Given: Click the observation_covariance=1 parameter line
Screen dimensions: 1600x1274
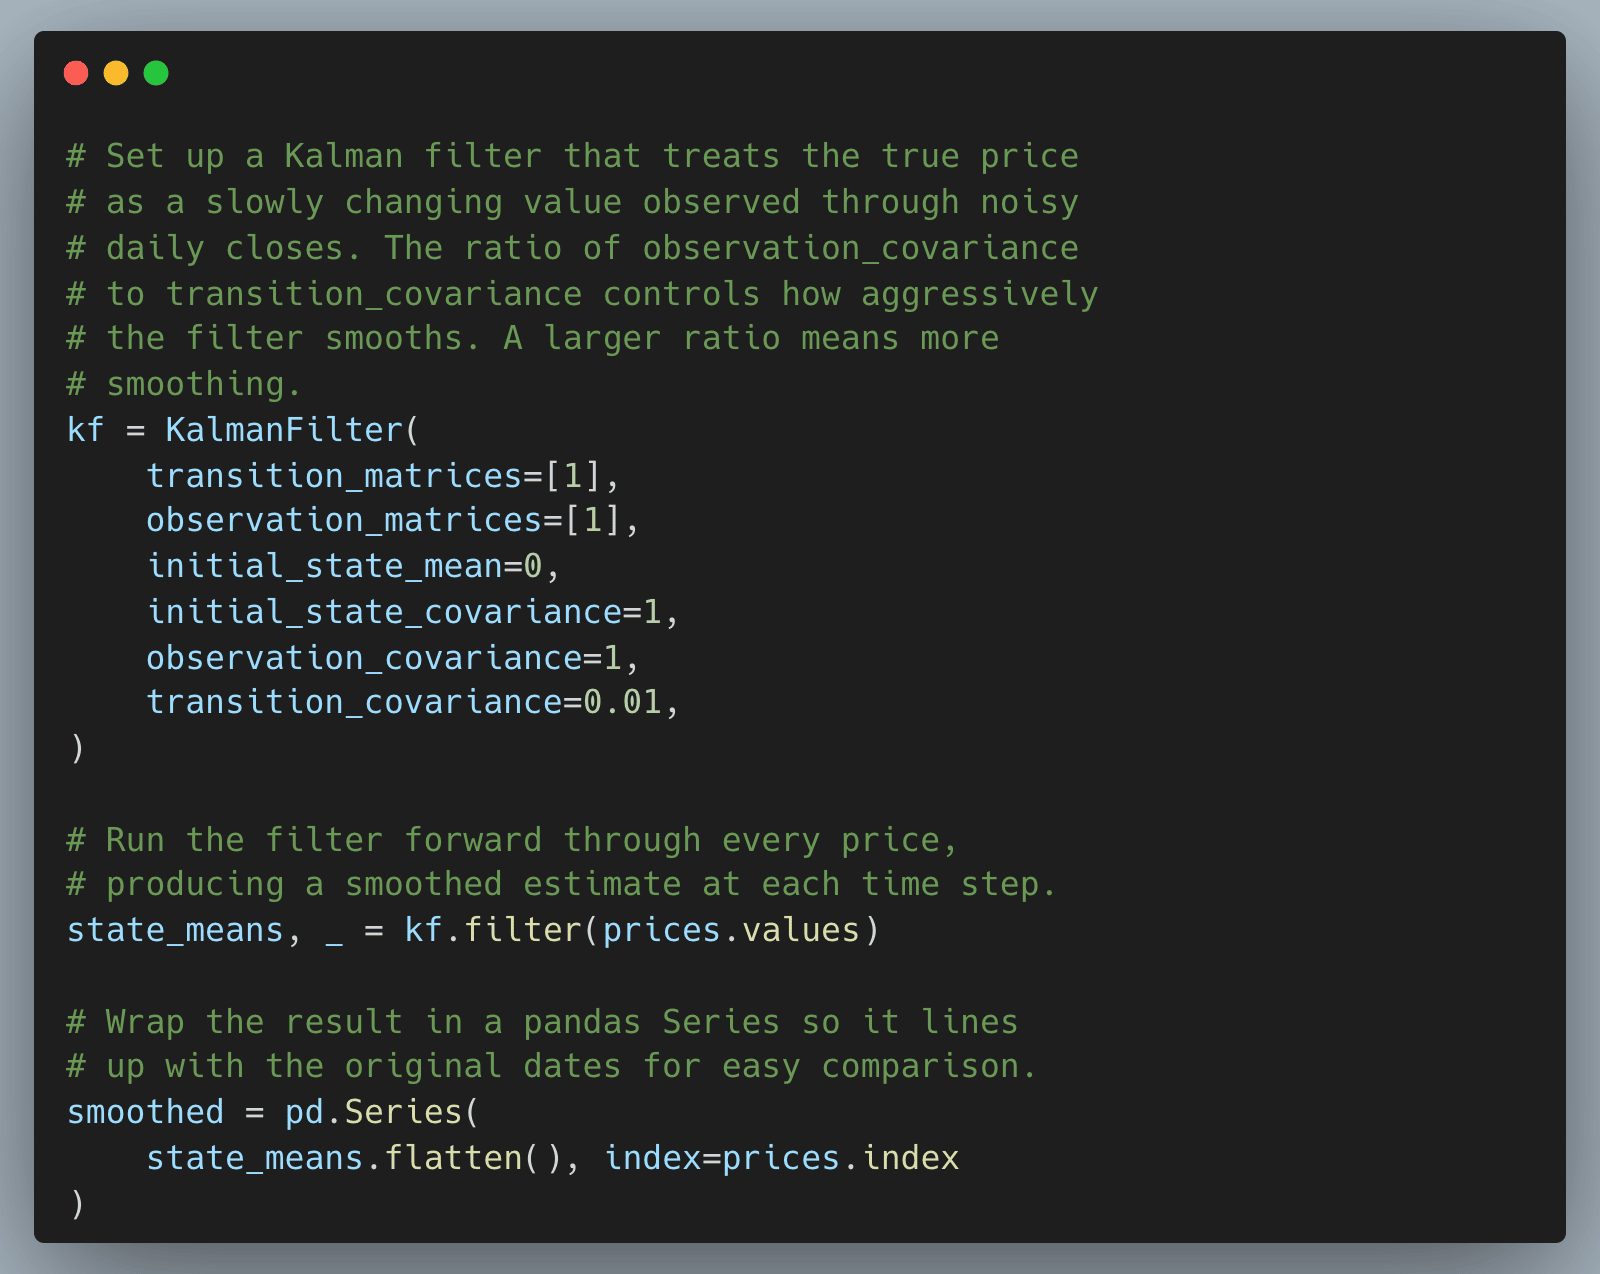Looking at the screenshot, I should 392,658.
